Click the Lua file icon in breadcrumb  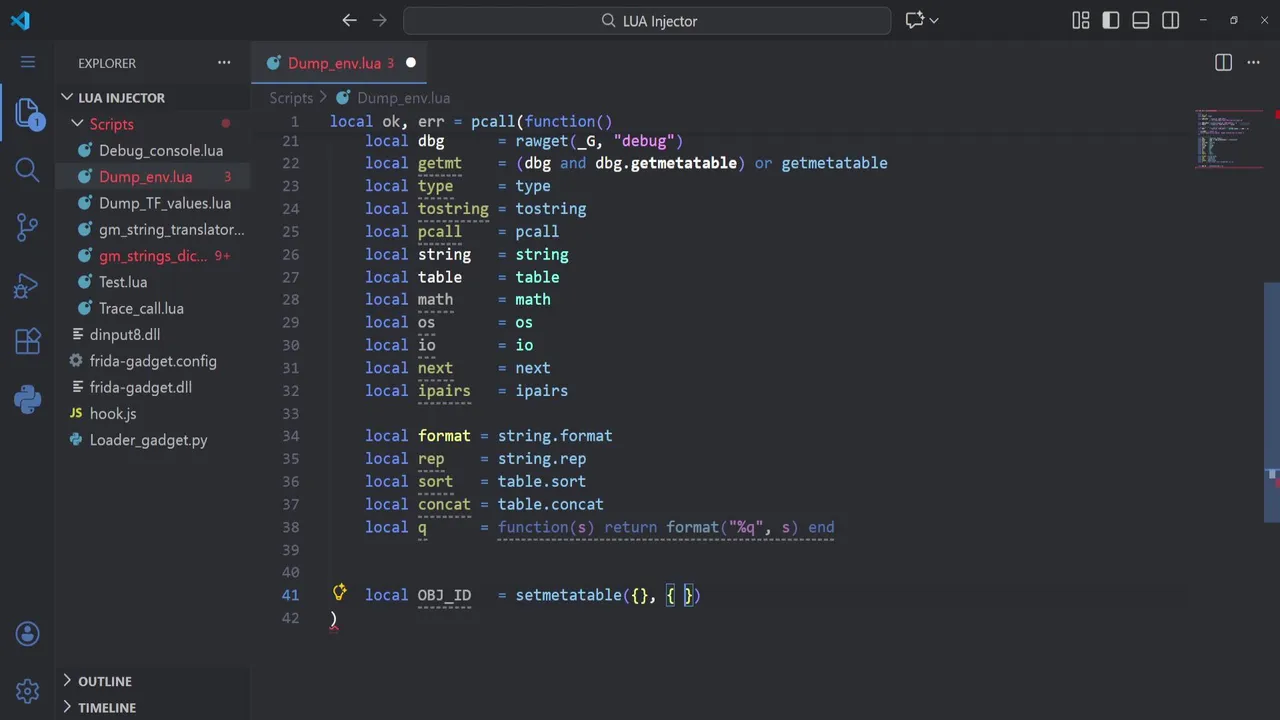coord(343,98)
